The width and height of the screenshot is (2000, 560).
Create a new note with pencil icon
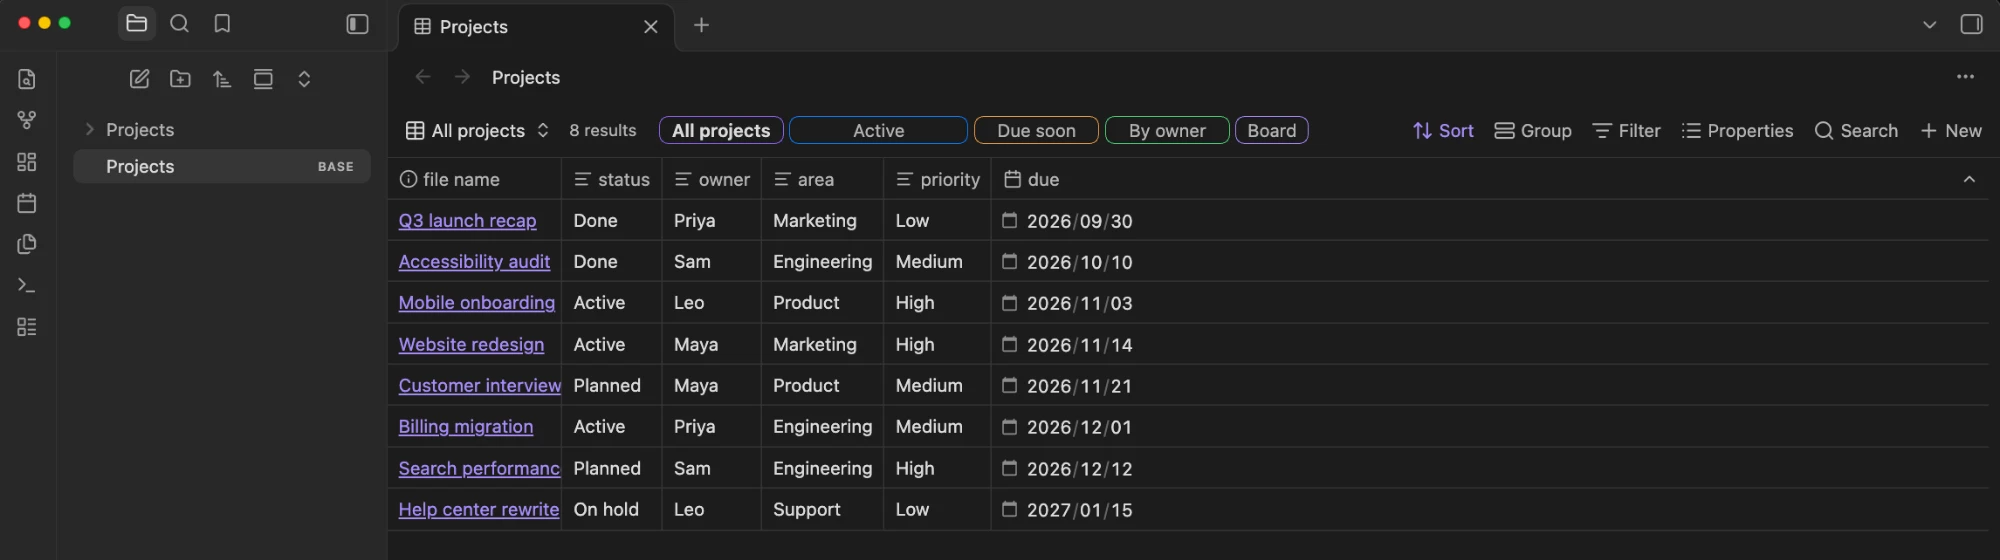coord(140,79)
